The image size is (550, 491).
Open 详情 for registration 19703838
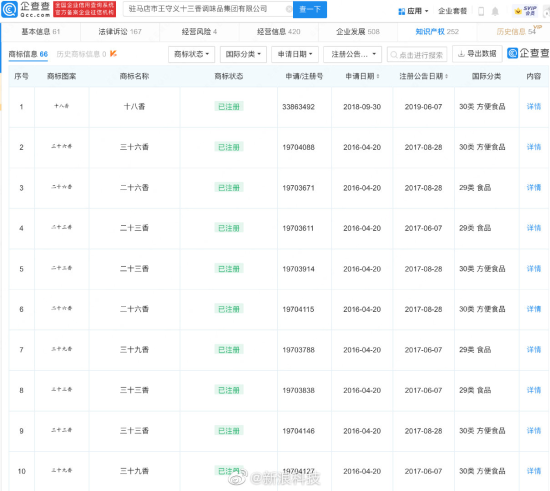534,390
